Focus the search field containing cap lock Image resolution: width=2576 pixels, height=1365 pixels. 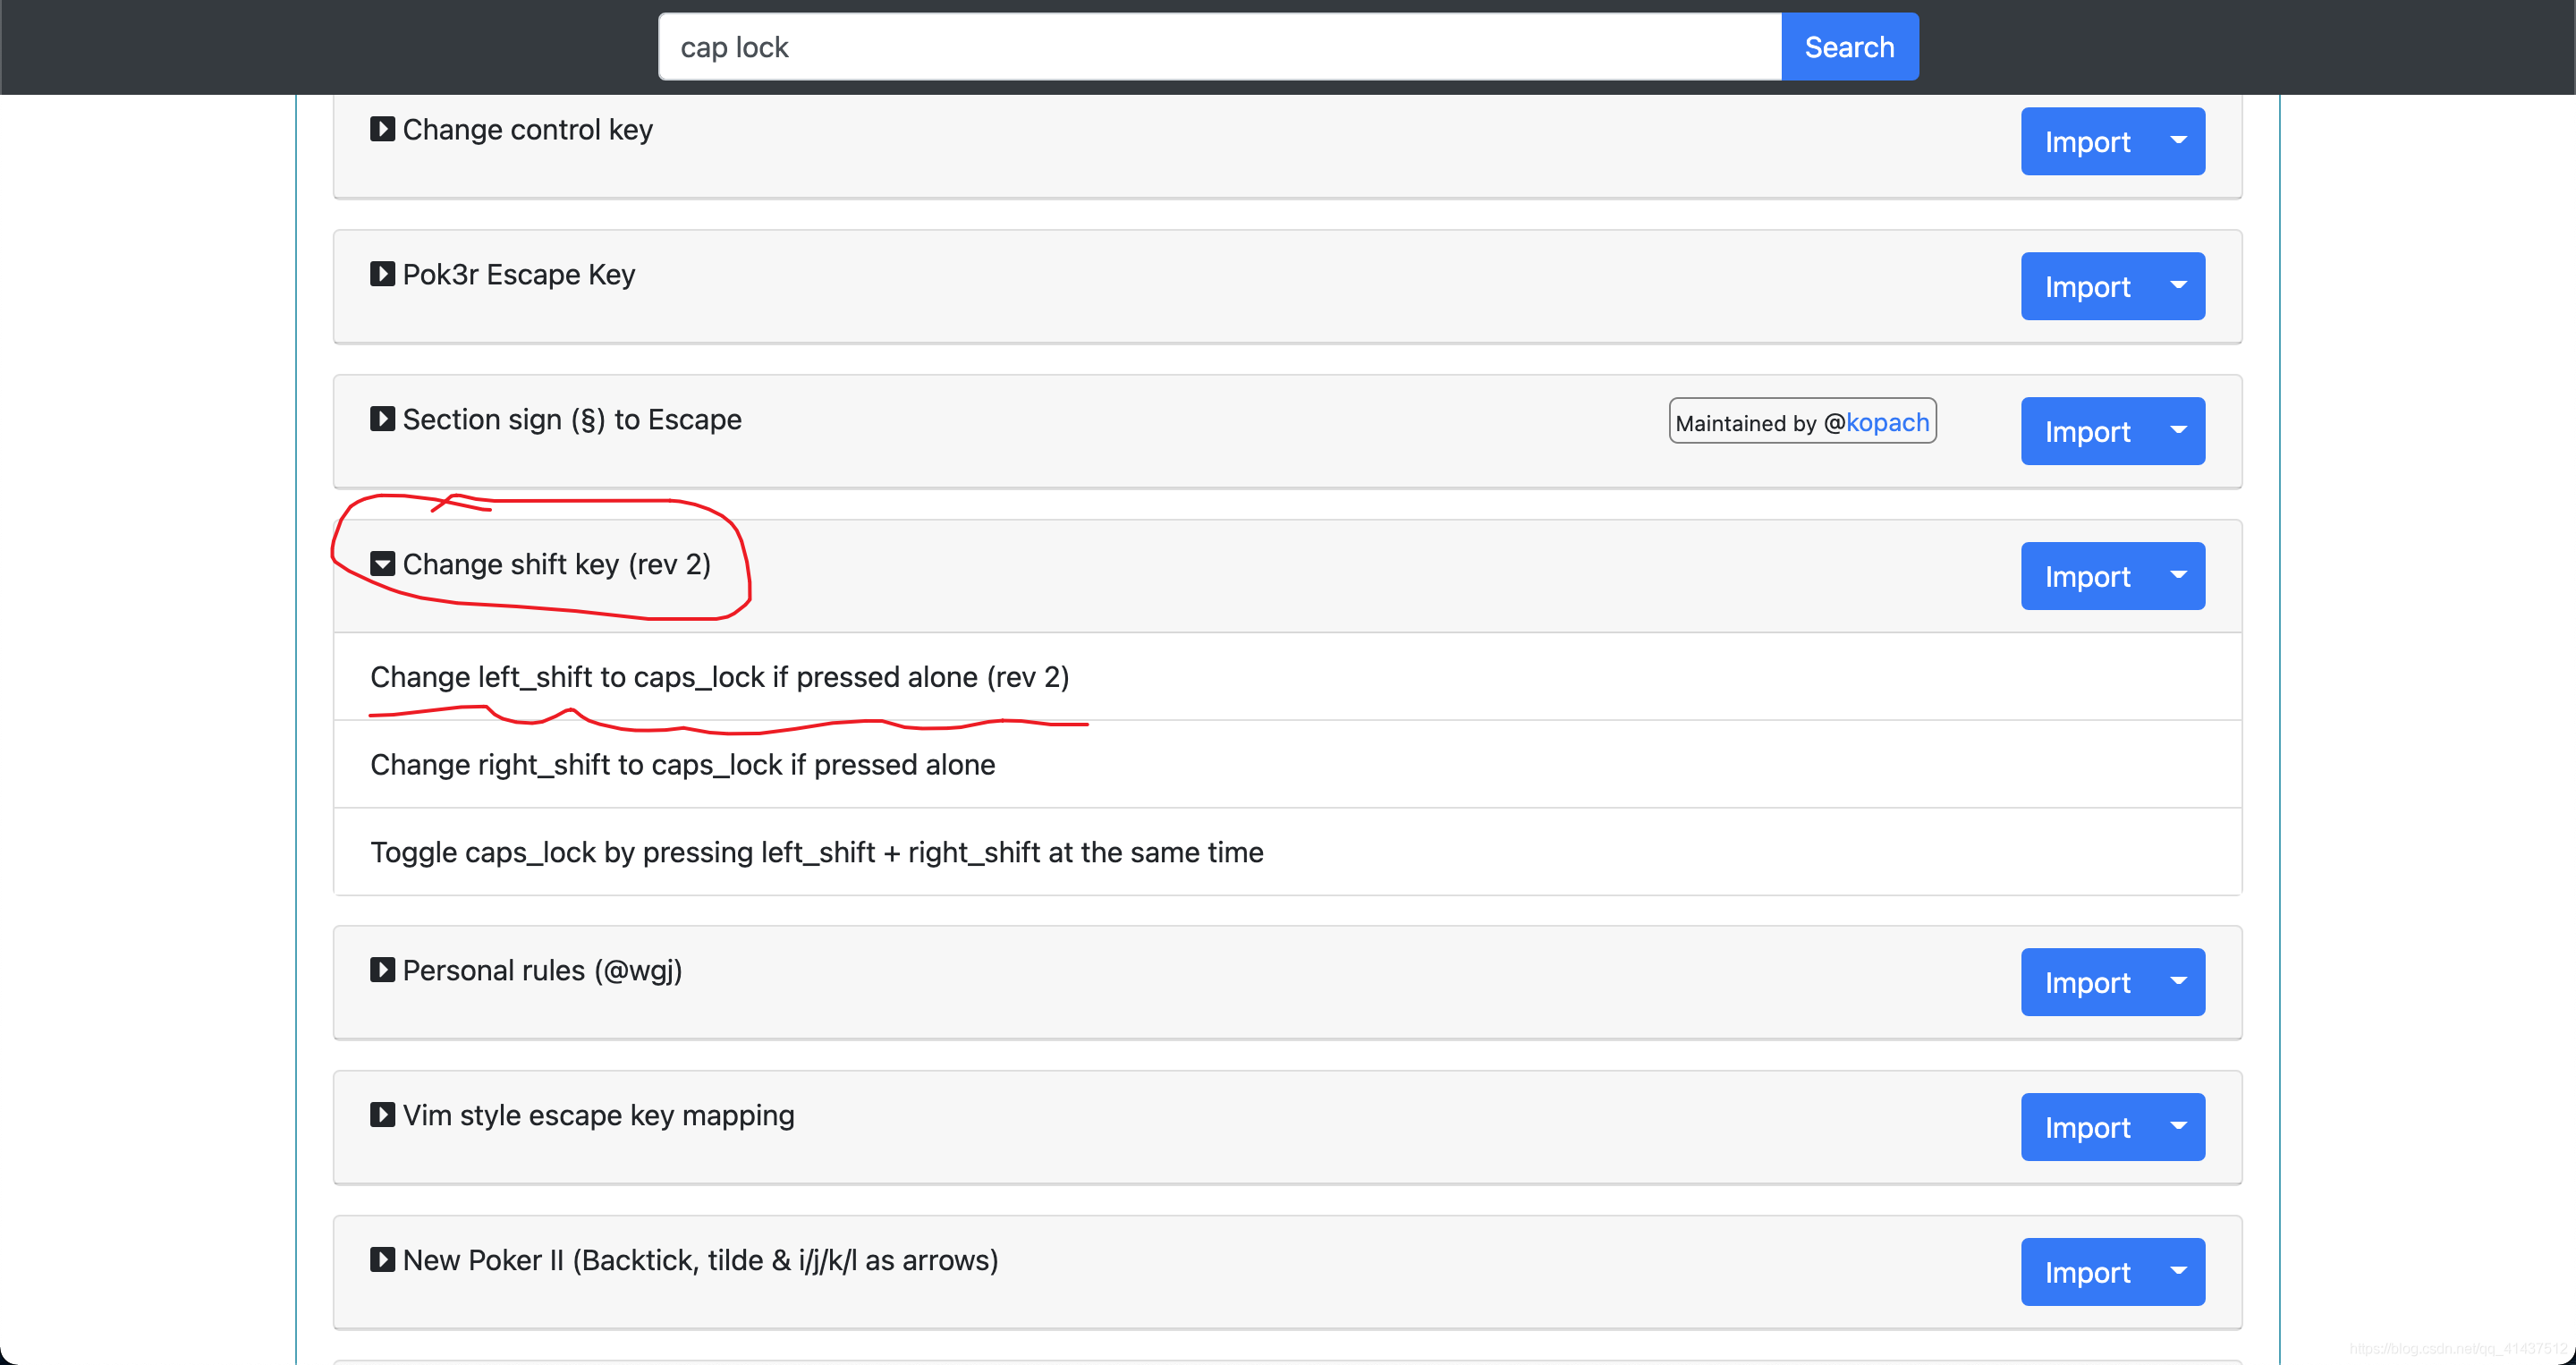click(1218, 47)
